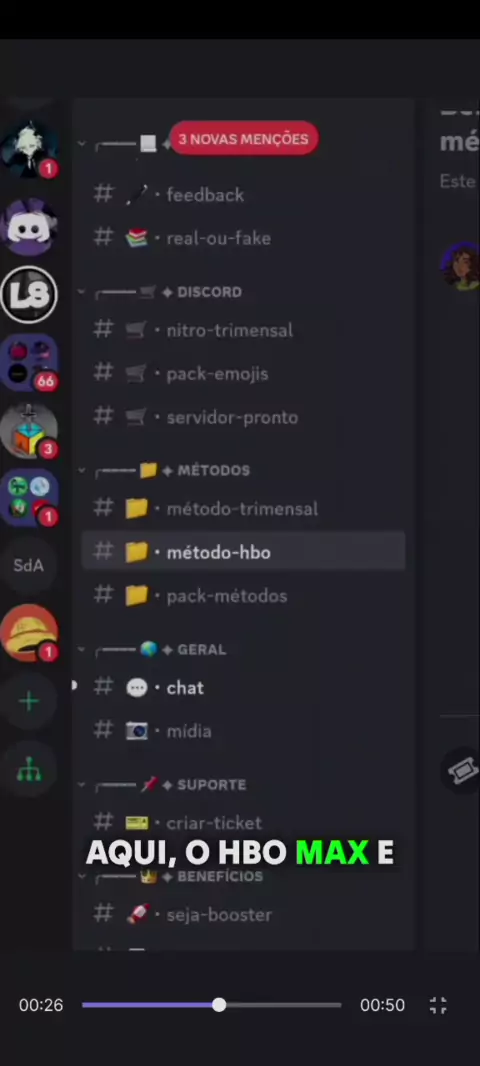This screenshot has height=1066, width=480.
Task: Open server folder with 66 notifications
Action: point(29,362)
